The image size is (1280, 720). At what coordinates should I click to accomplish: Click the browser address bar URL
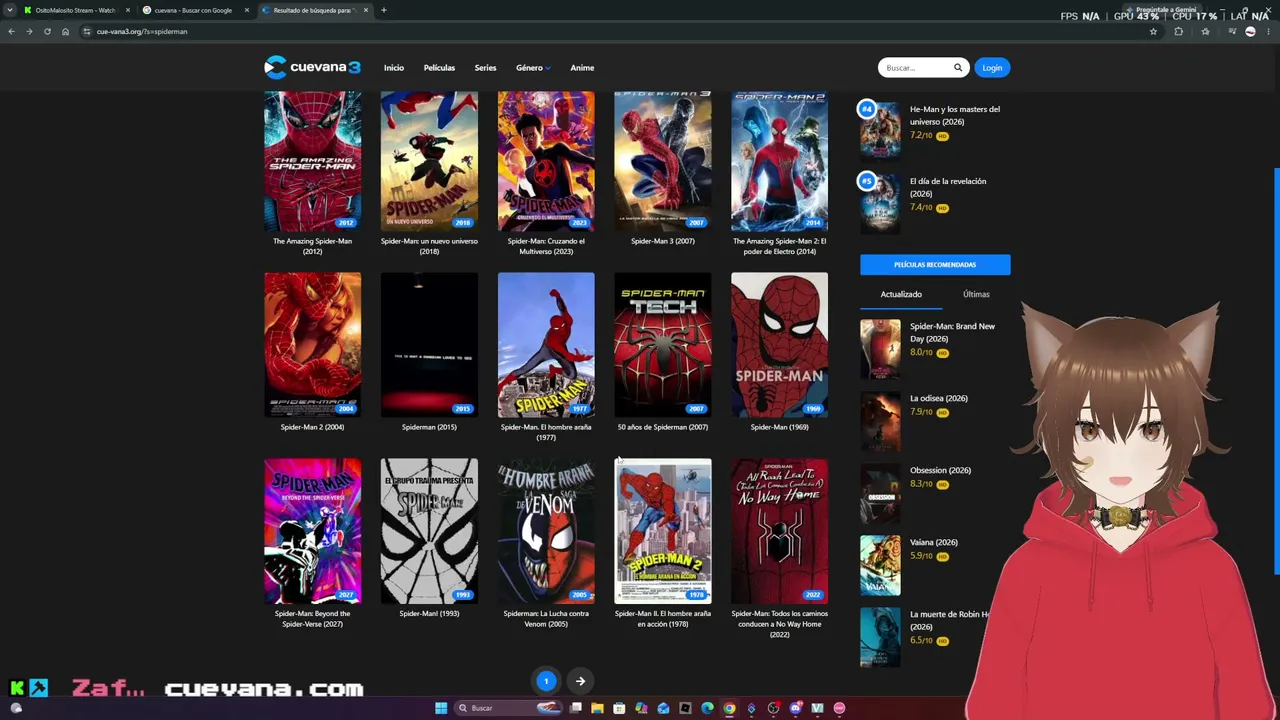tap(142, 31)
